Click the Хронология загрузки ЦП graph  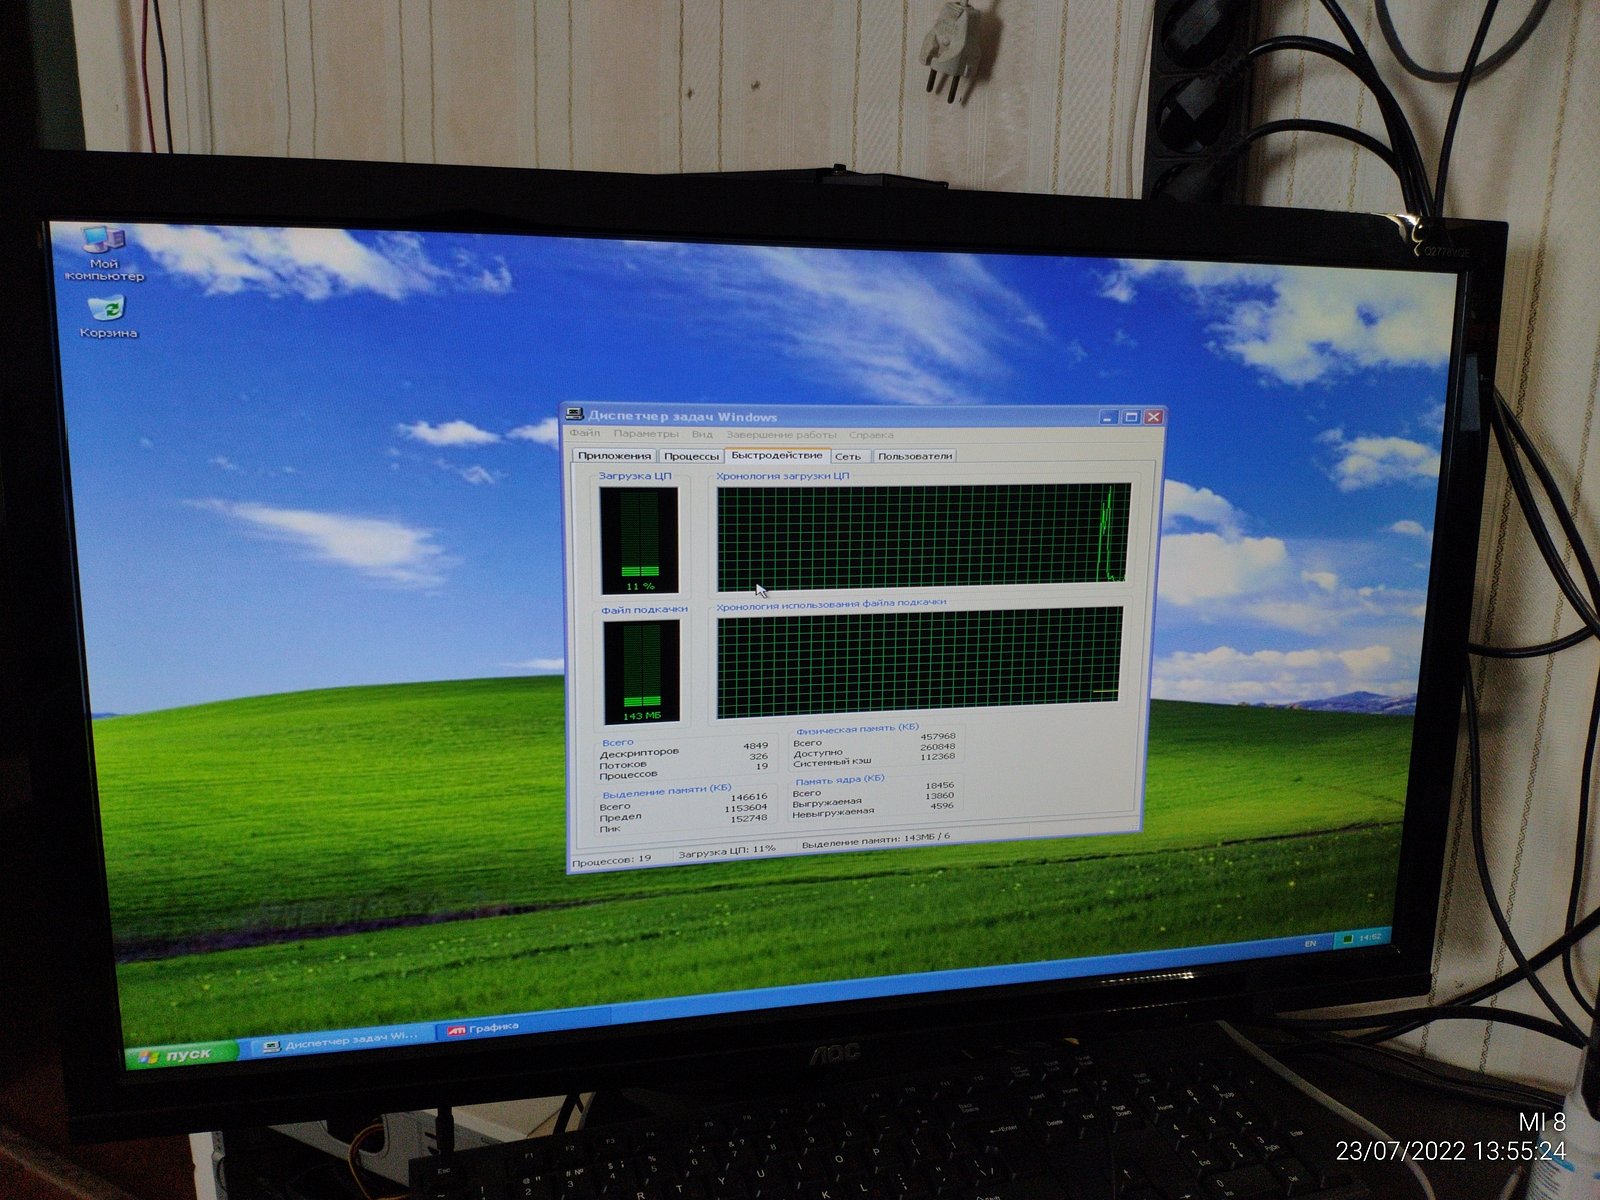coord(923,537)
